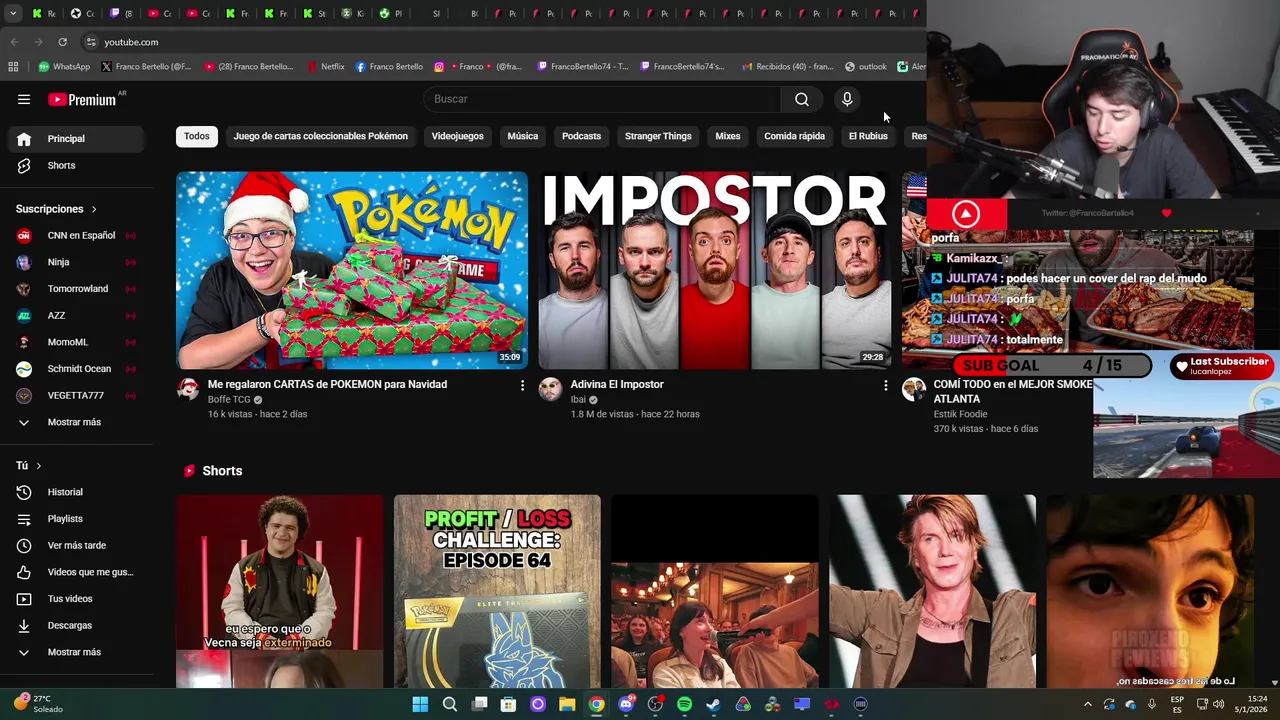Viewport: 1280px width, 720px height.
Task: Click the VEGETTA777 channel avatar
Action: (24, 395)
